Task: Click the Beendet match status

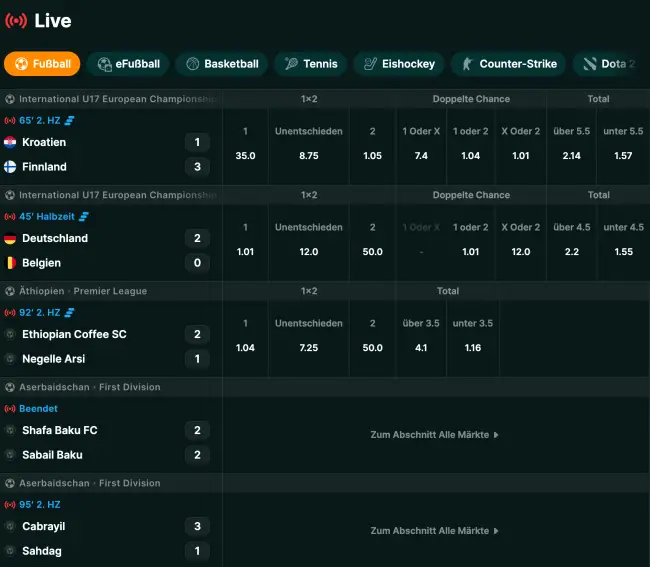Action: point(39,409)
